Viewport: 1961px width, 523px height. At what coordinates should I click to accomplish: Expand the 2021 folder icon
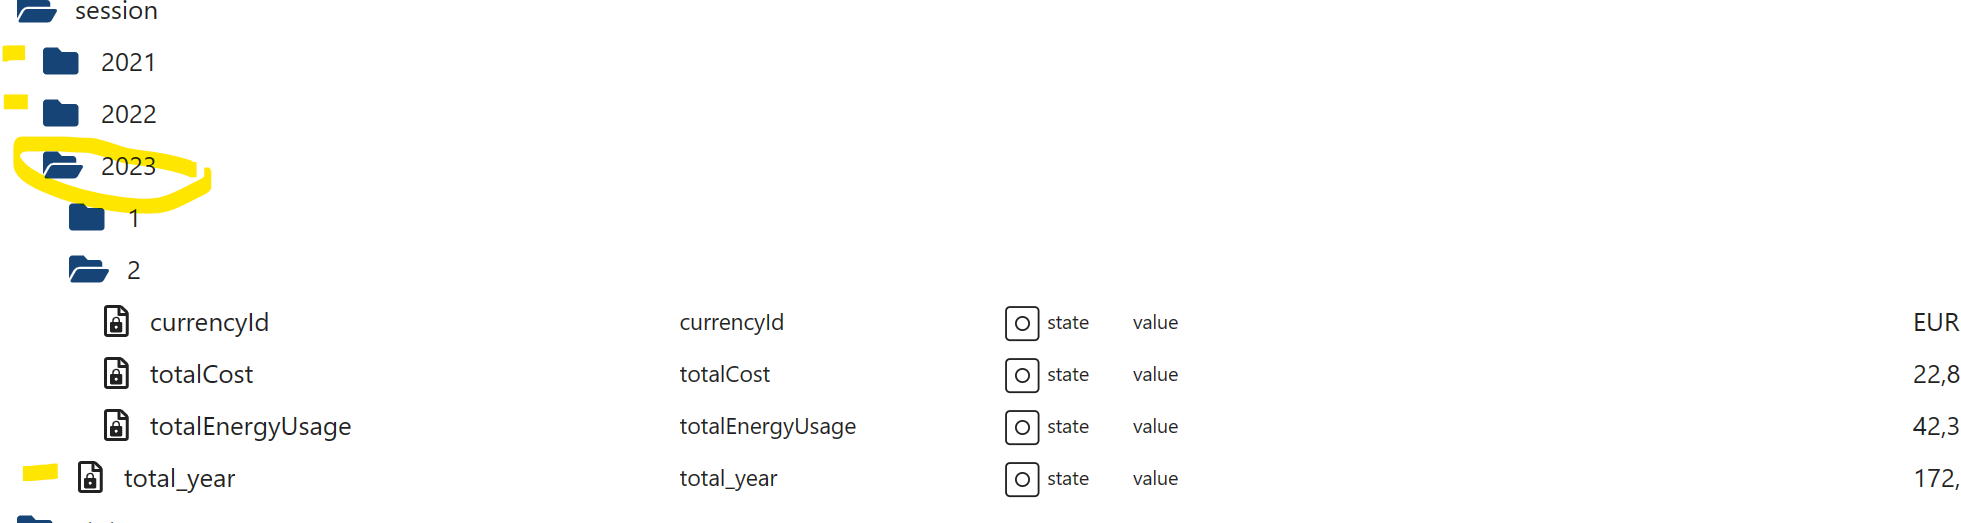[x=61, y=62]
